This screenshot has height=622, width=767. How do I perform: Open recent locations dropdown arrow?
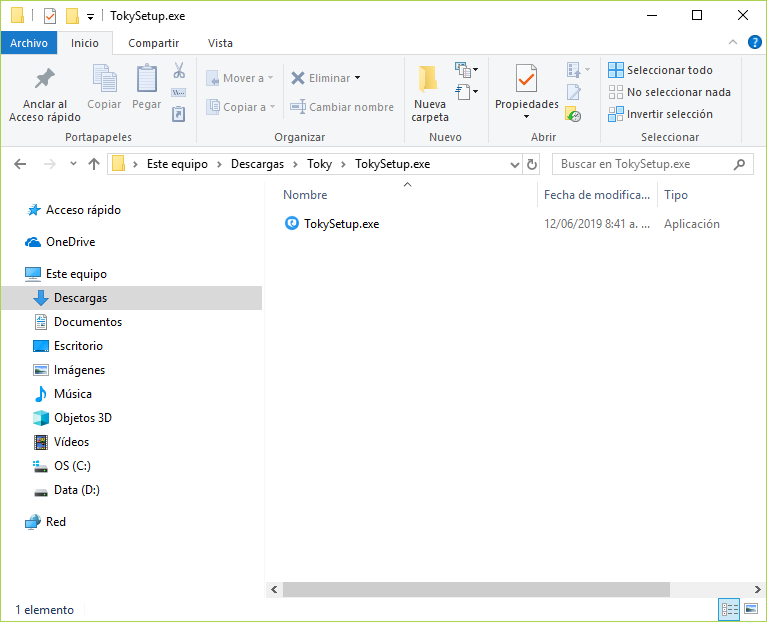coord(73,164)
